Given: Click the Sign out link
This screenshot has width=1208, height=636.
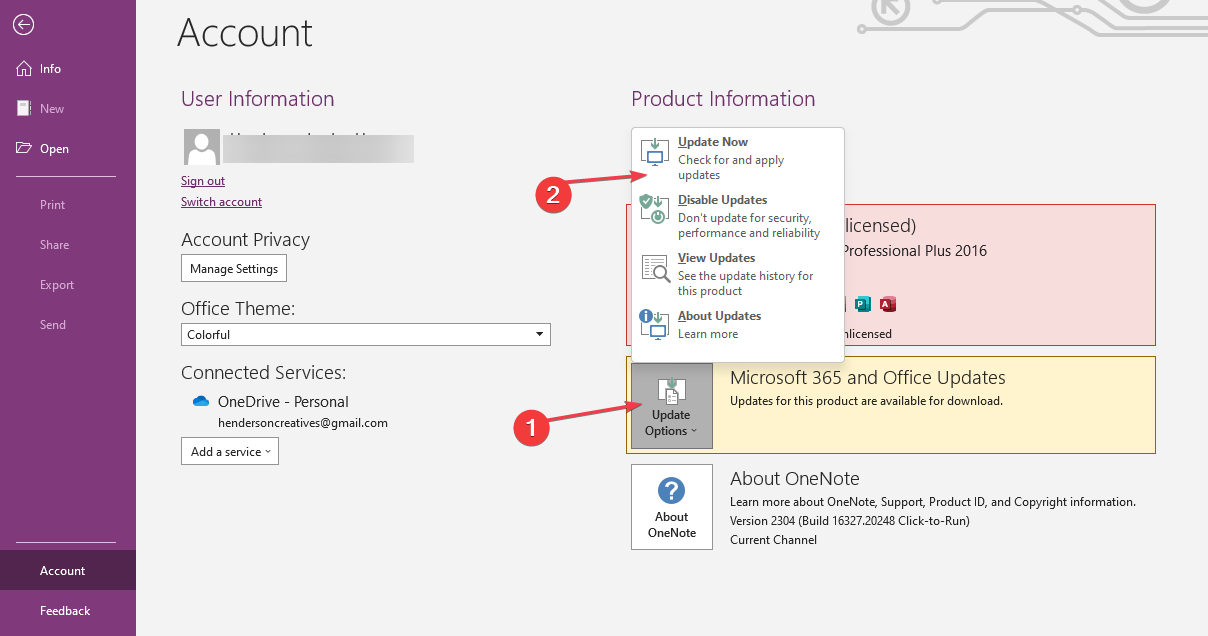Looking at the screenshot, I should 203,181.
